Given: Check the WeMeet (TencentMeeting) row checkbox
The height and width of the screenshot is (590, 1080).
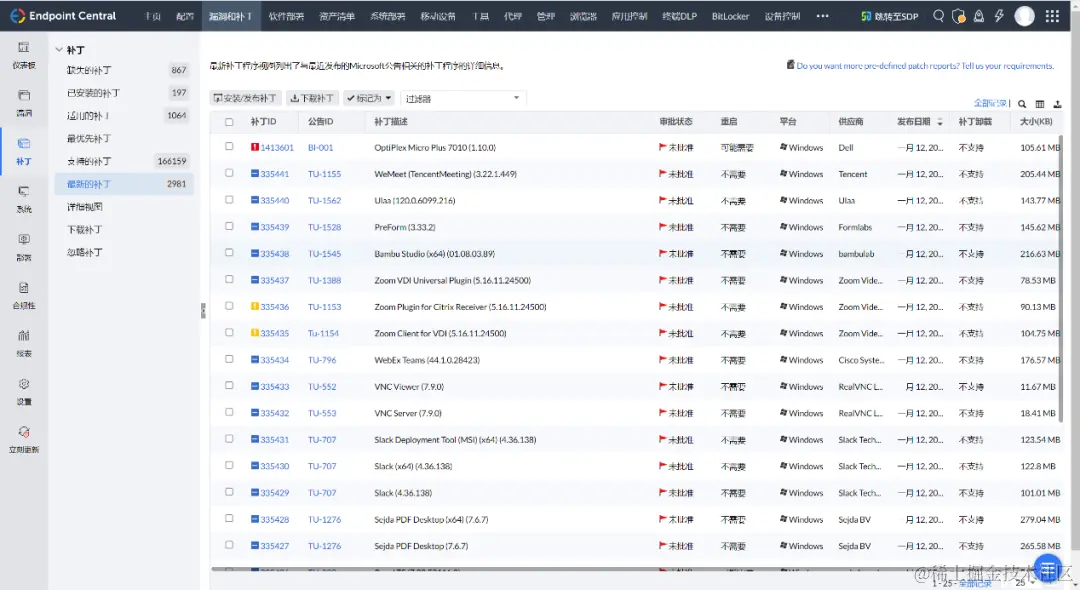Looking at the screenshot, I should point(229,173).
